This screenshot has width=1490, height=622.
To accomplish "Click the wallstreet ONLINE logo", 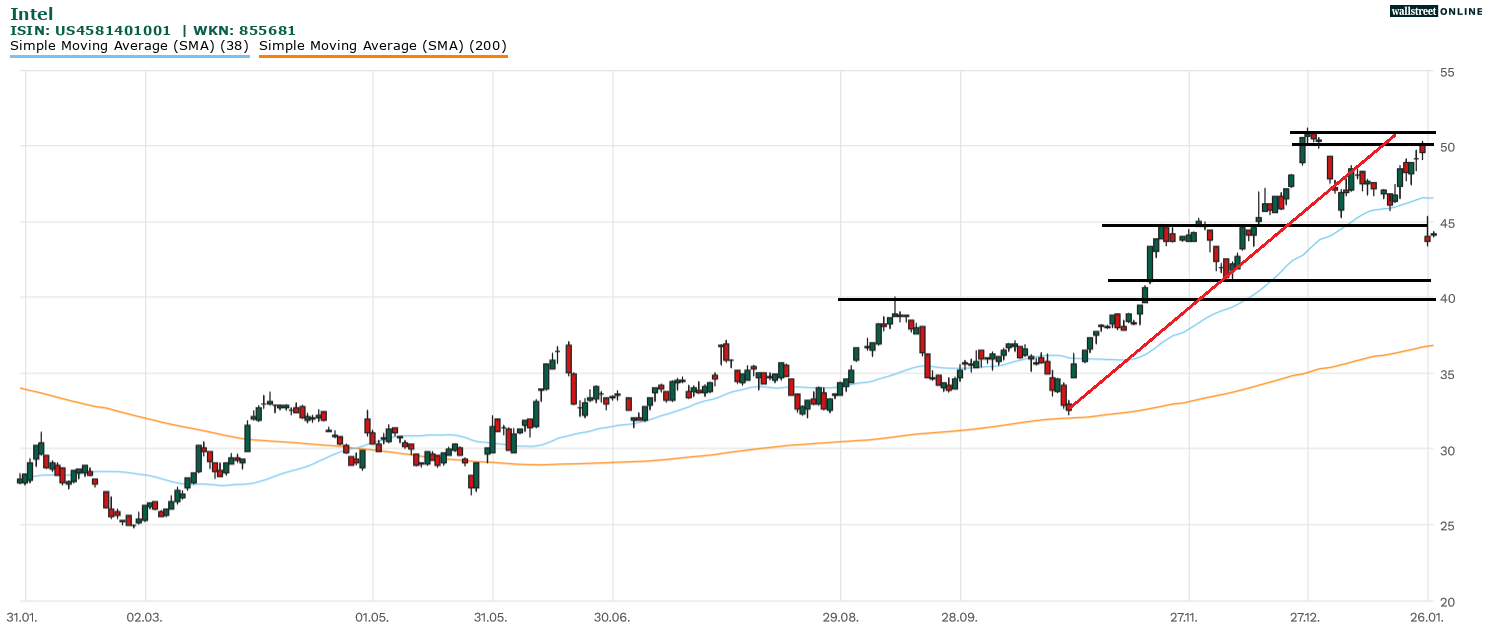I will pyautogui.click(x=1436, y=11).
